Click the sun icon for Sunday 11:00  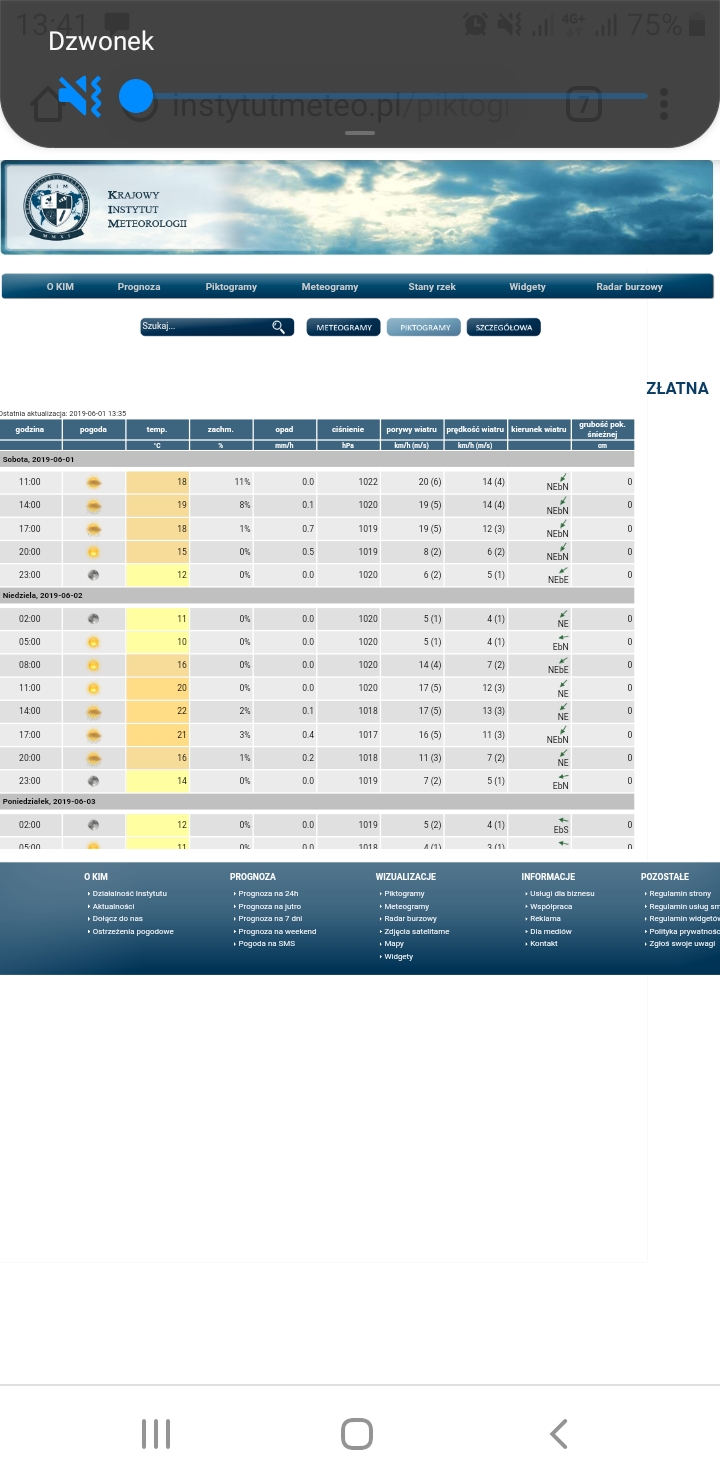[x=94, y=688]
